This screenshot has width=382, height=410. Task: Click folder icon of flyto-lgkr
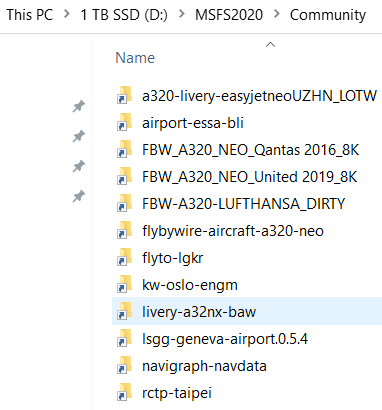click(124, 257)
